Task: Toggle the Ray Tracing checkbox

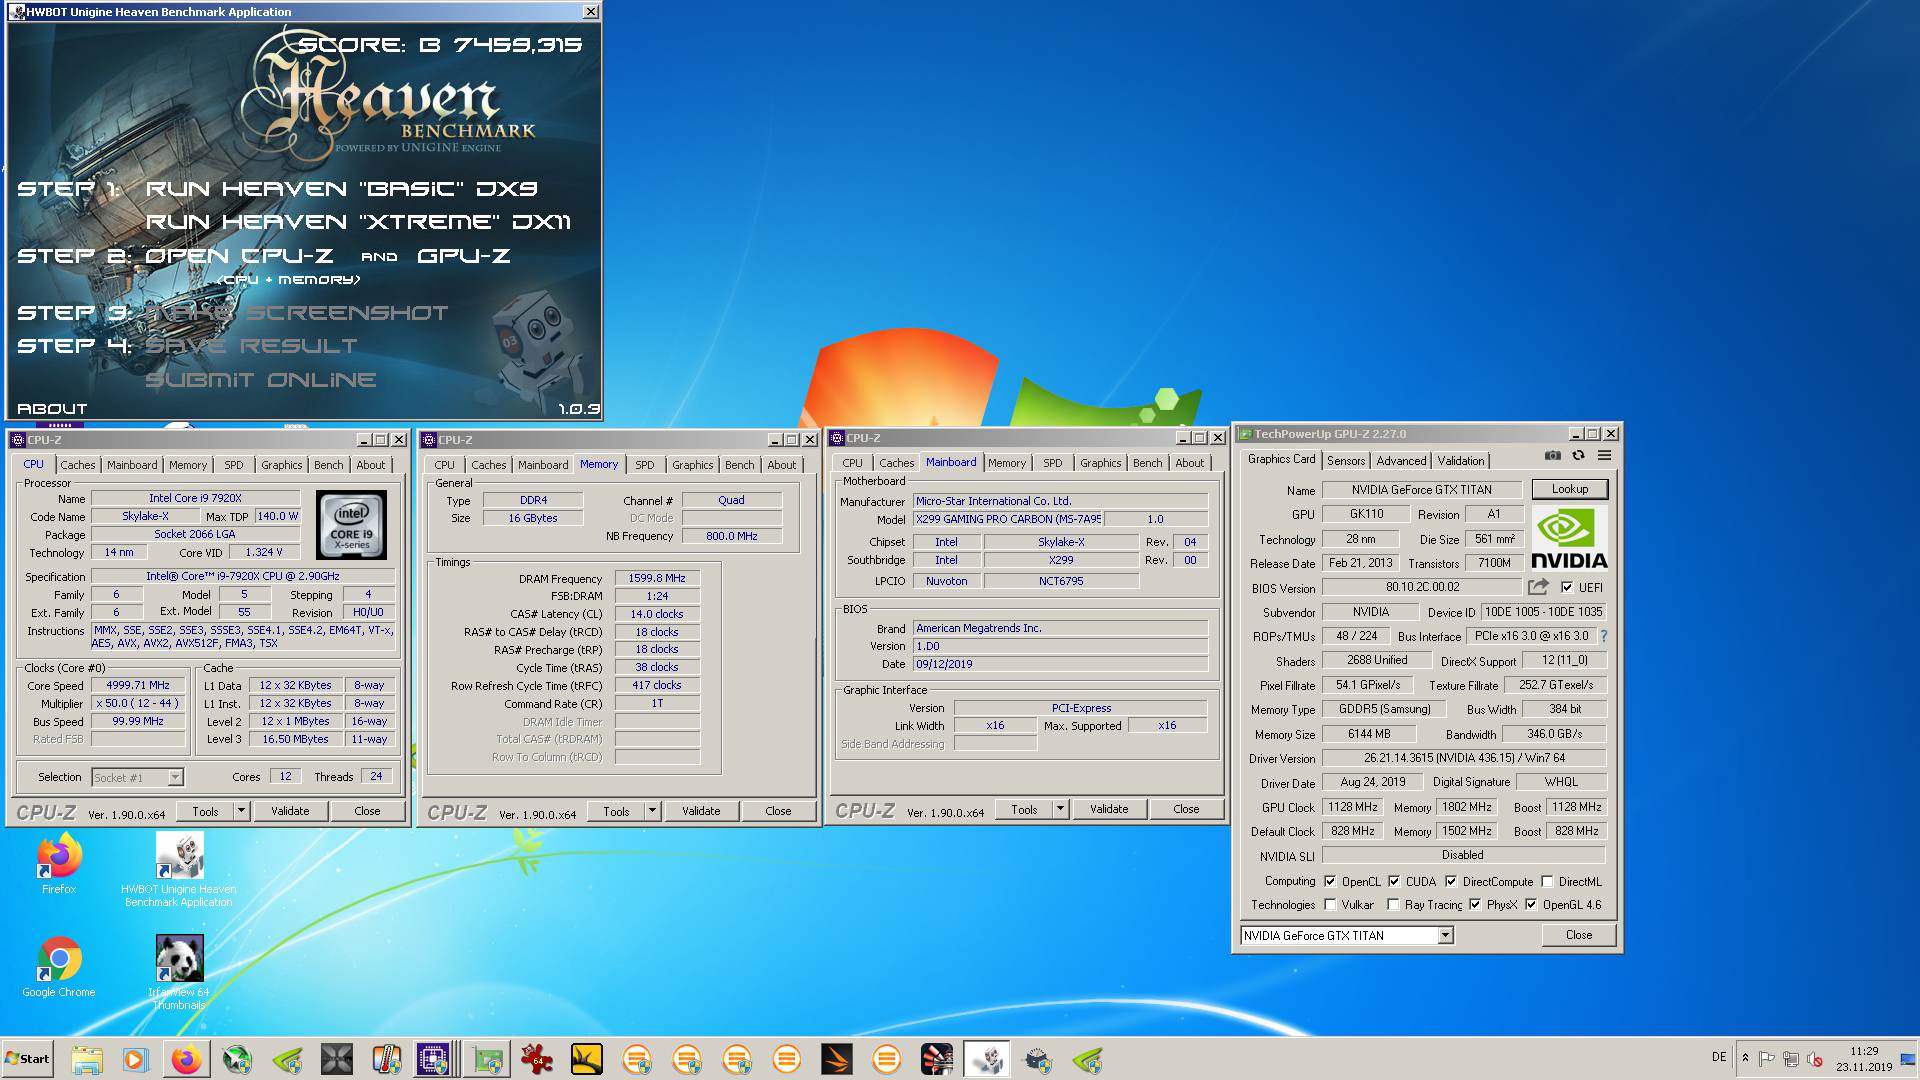Action: coord(1393,904)
